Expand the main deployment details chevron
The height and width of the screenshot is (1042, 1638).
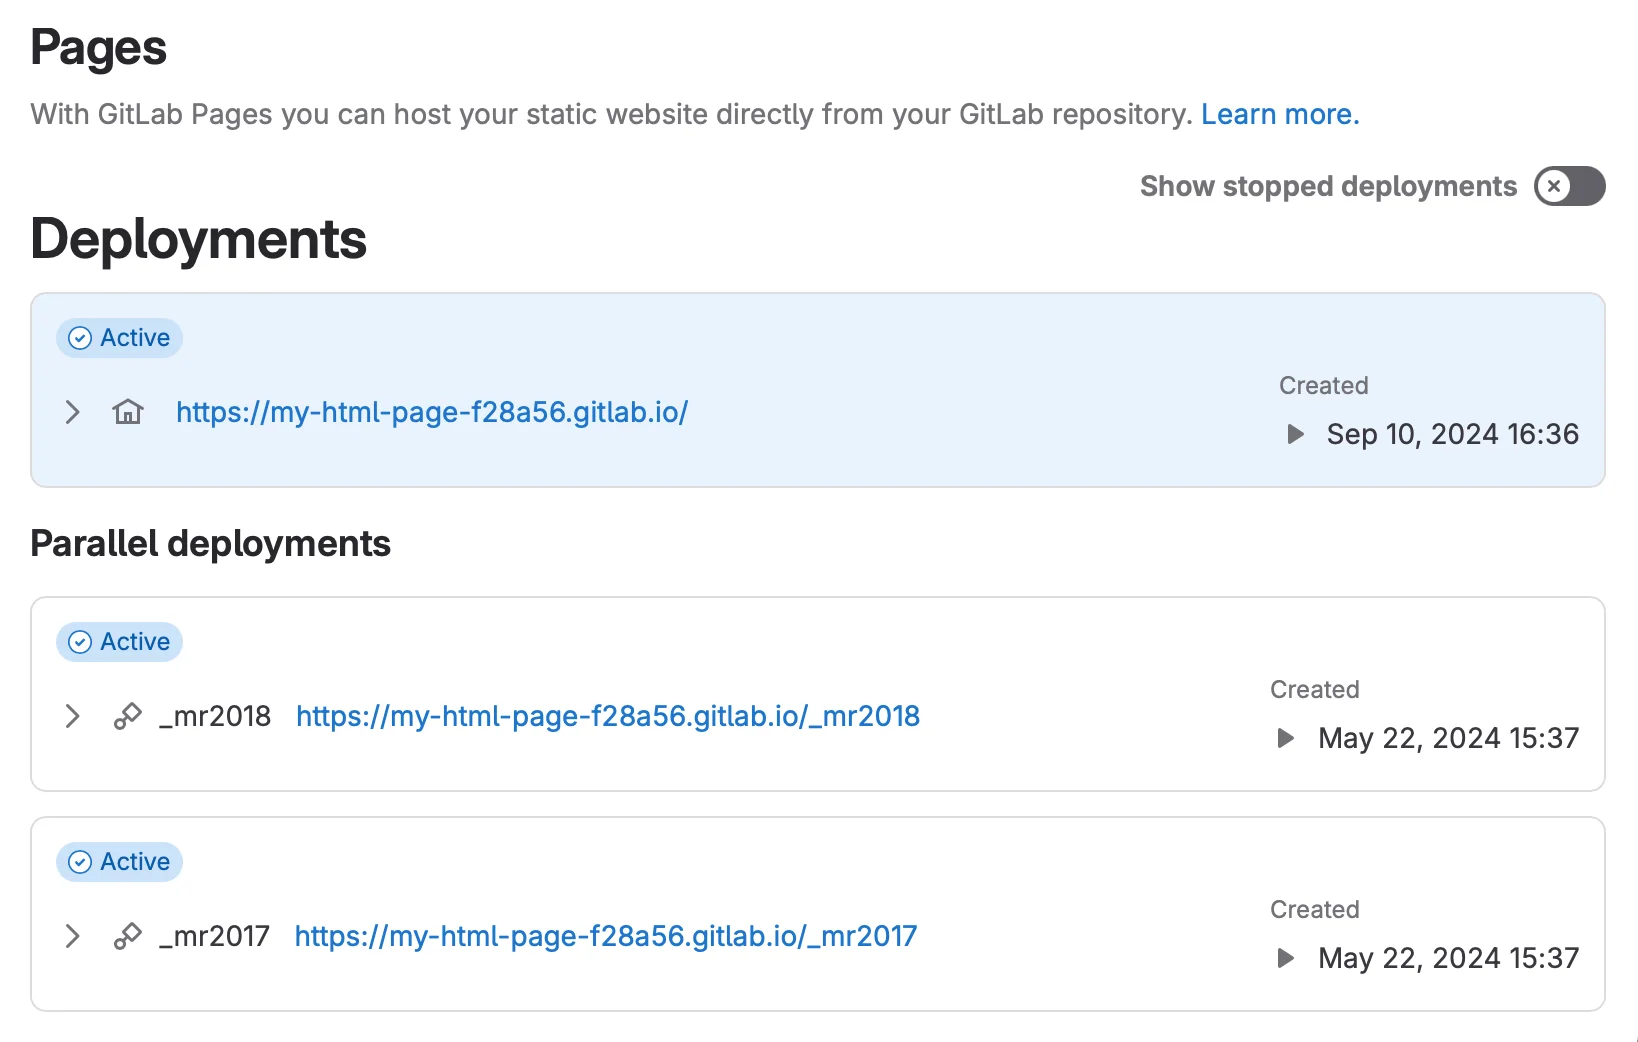coord(71,412)
